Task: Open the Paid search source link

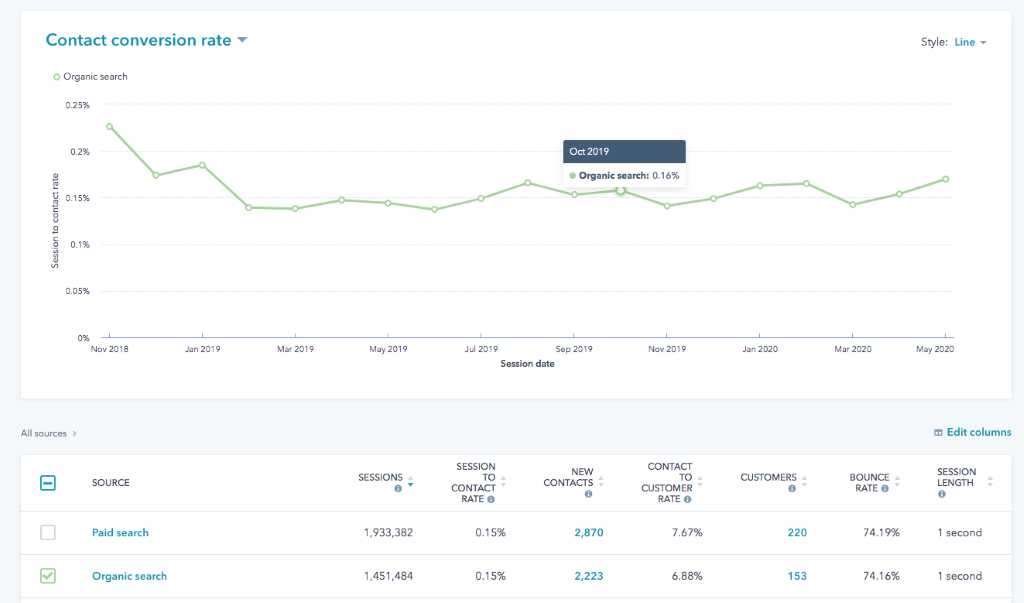Action: [120, 532]
